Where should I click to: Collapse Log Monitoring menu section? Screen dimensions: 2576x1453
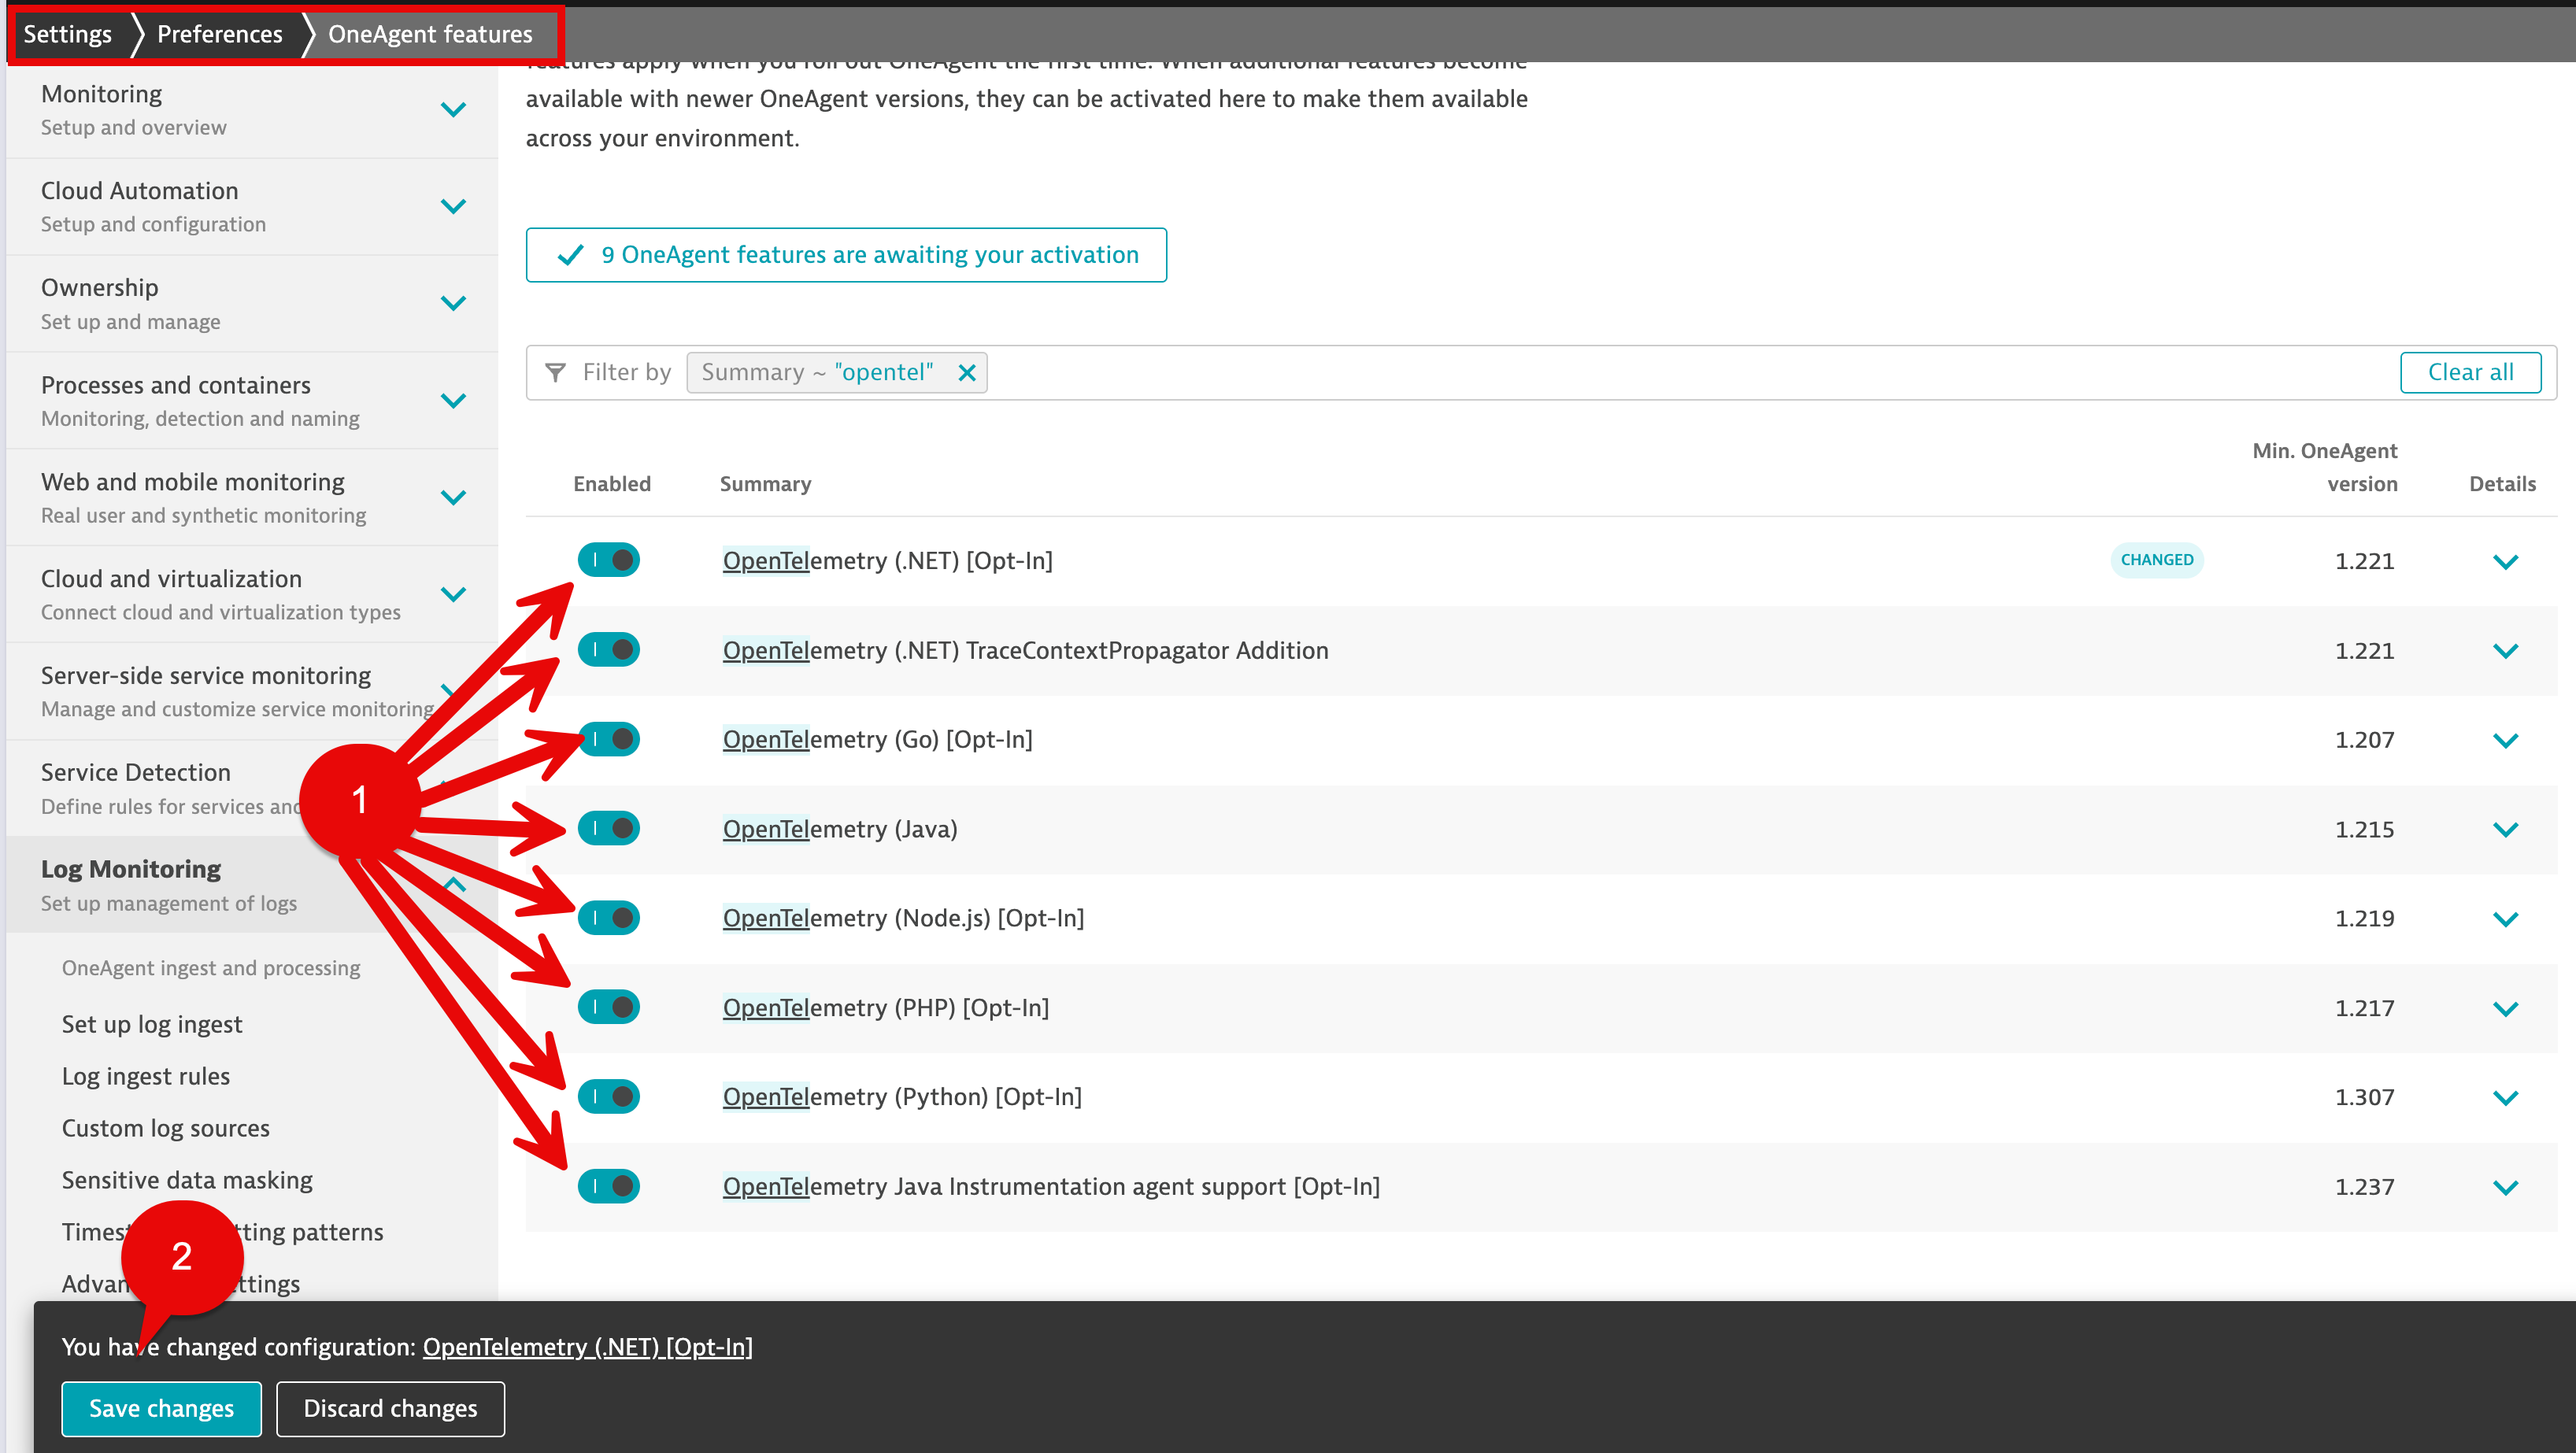click(x=252, y=885)
